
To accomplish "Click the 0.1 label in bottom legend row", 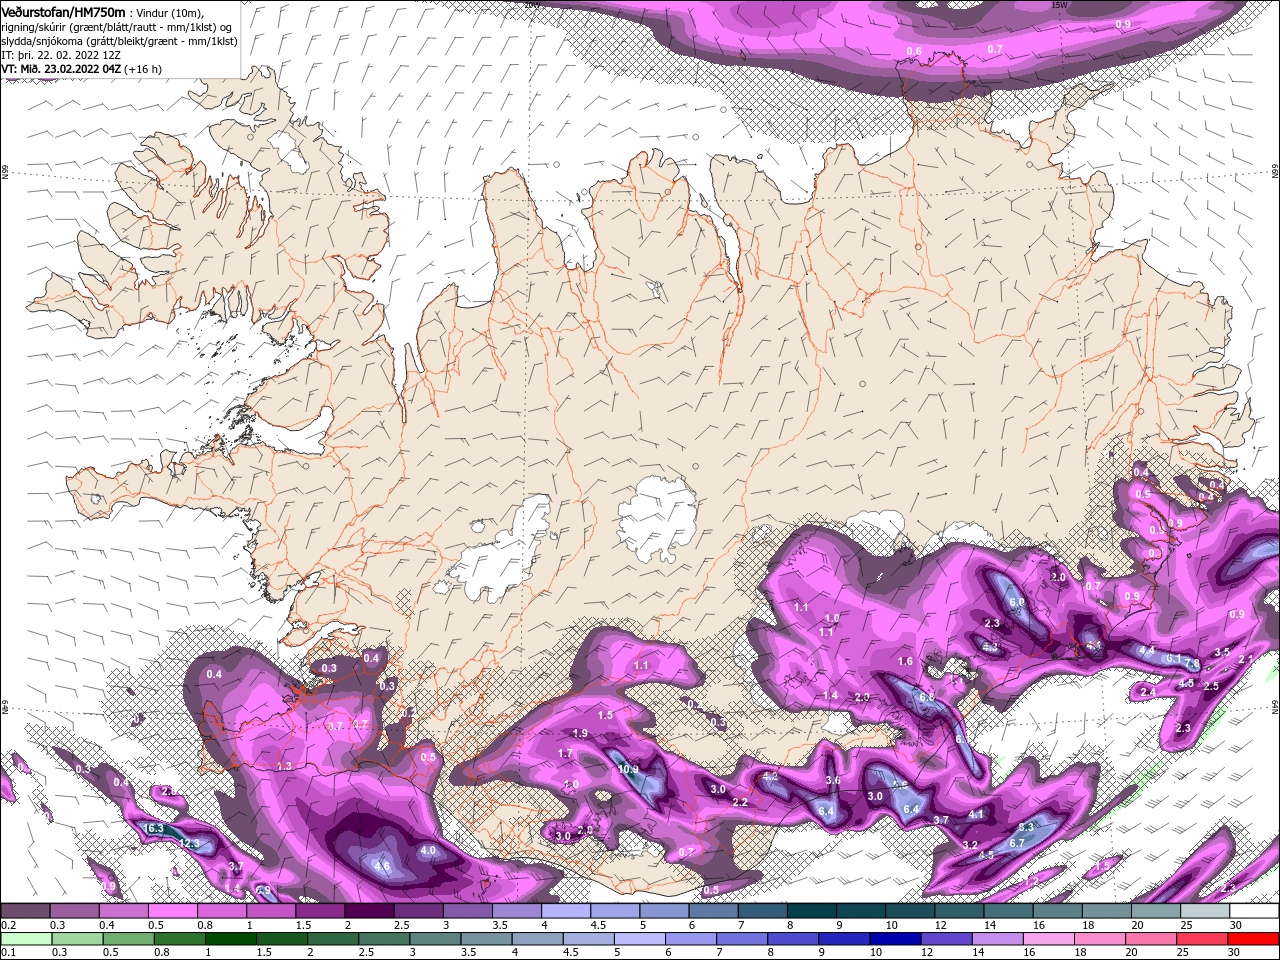I will 10,952.
